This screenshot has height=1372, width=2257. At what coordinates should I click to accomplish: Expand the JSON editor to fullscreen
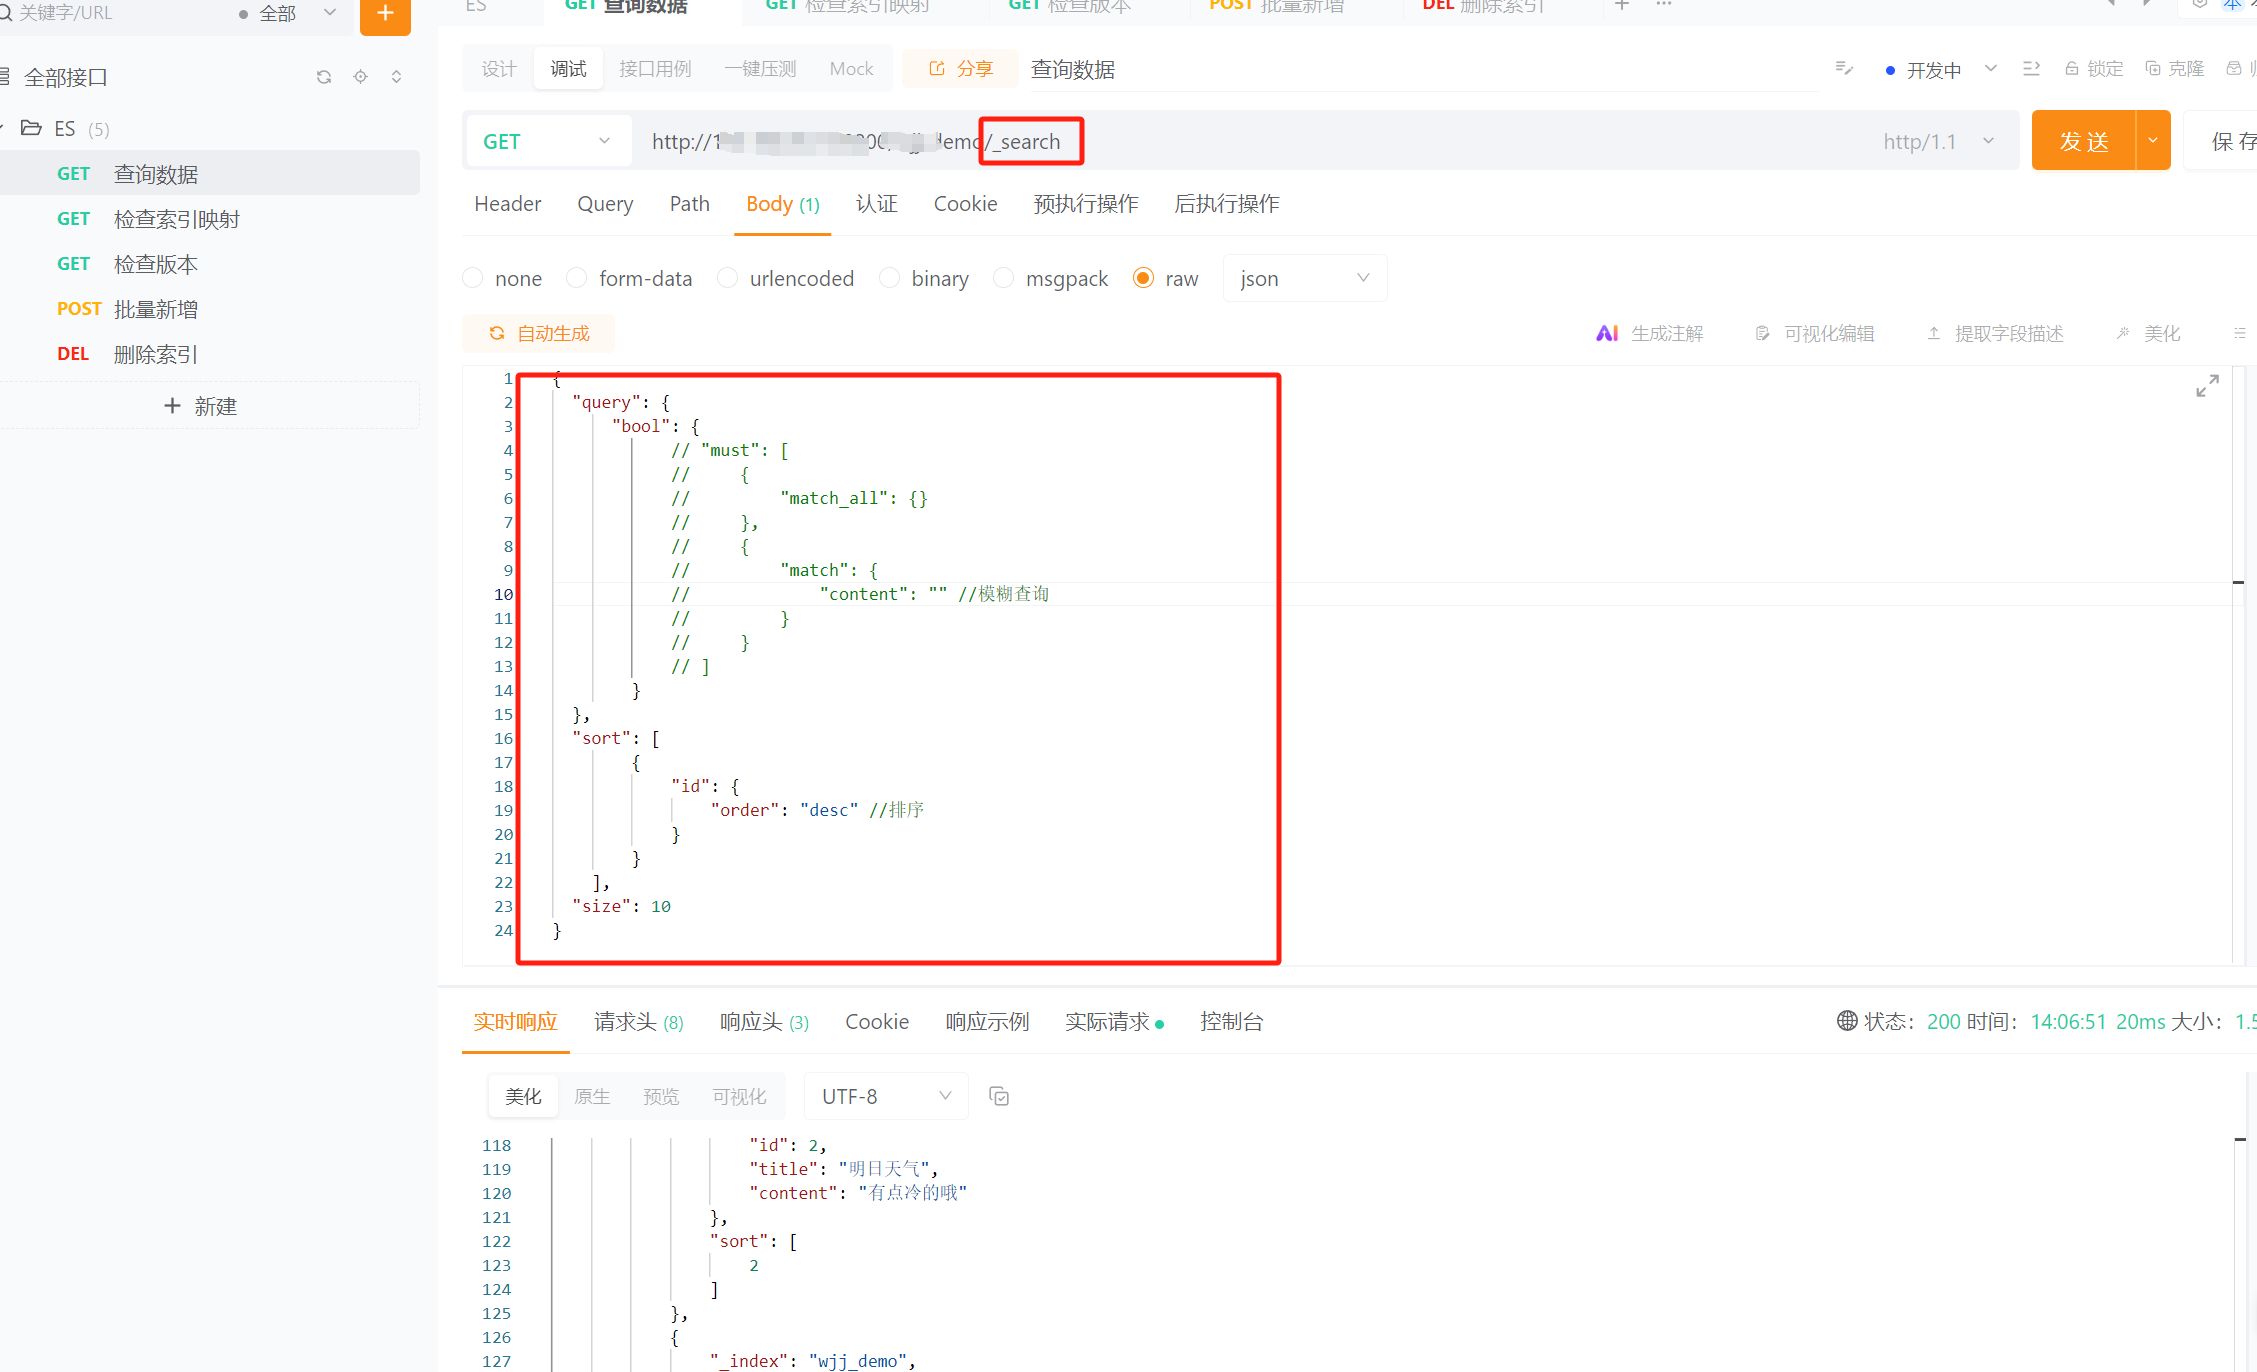click(x=2208, y=385)
